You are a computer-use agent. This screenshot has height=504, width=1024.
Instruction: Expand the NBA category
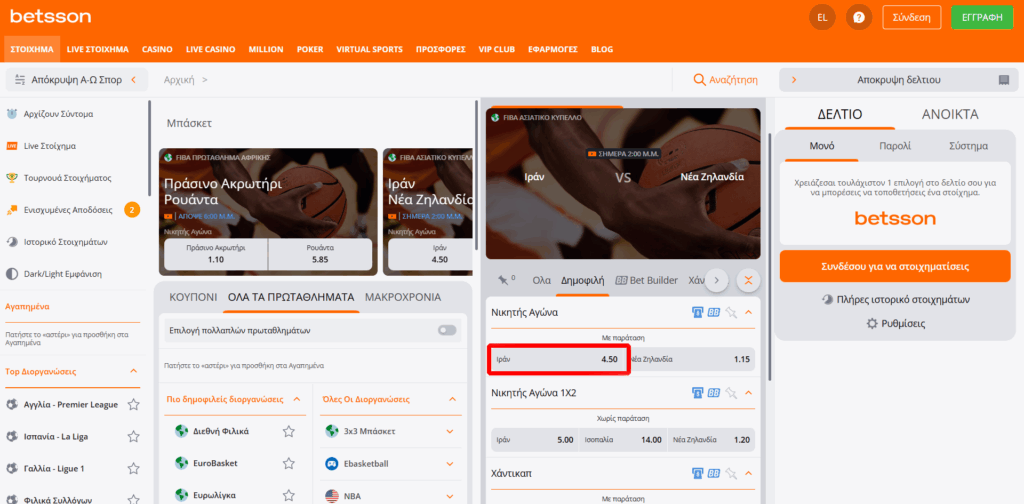click(x=450, y=496)
